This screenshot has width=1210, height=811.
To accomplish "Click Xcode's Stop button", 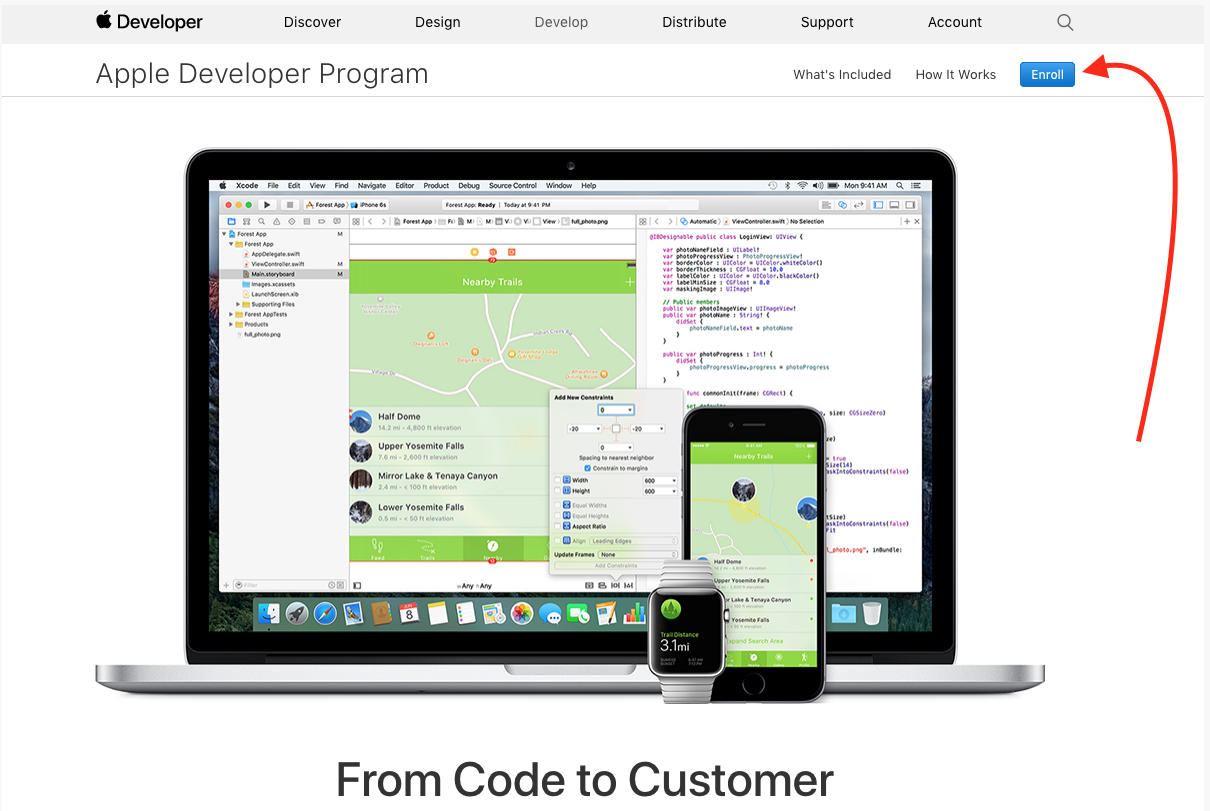I will click(x=290, y=204).
